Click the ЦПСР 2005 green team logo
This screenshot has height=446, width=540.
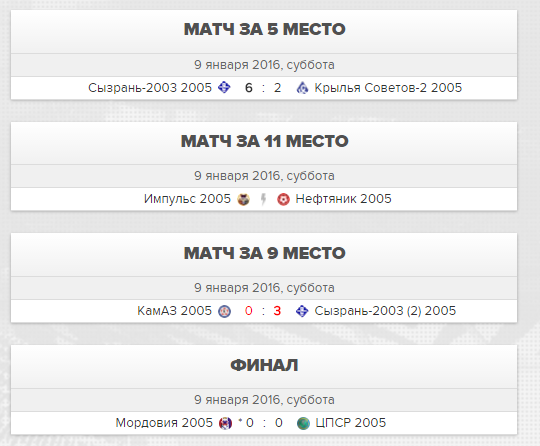(x=303, y=423)
